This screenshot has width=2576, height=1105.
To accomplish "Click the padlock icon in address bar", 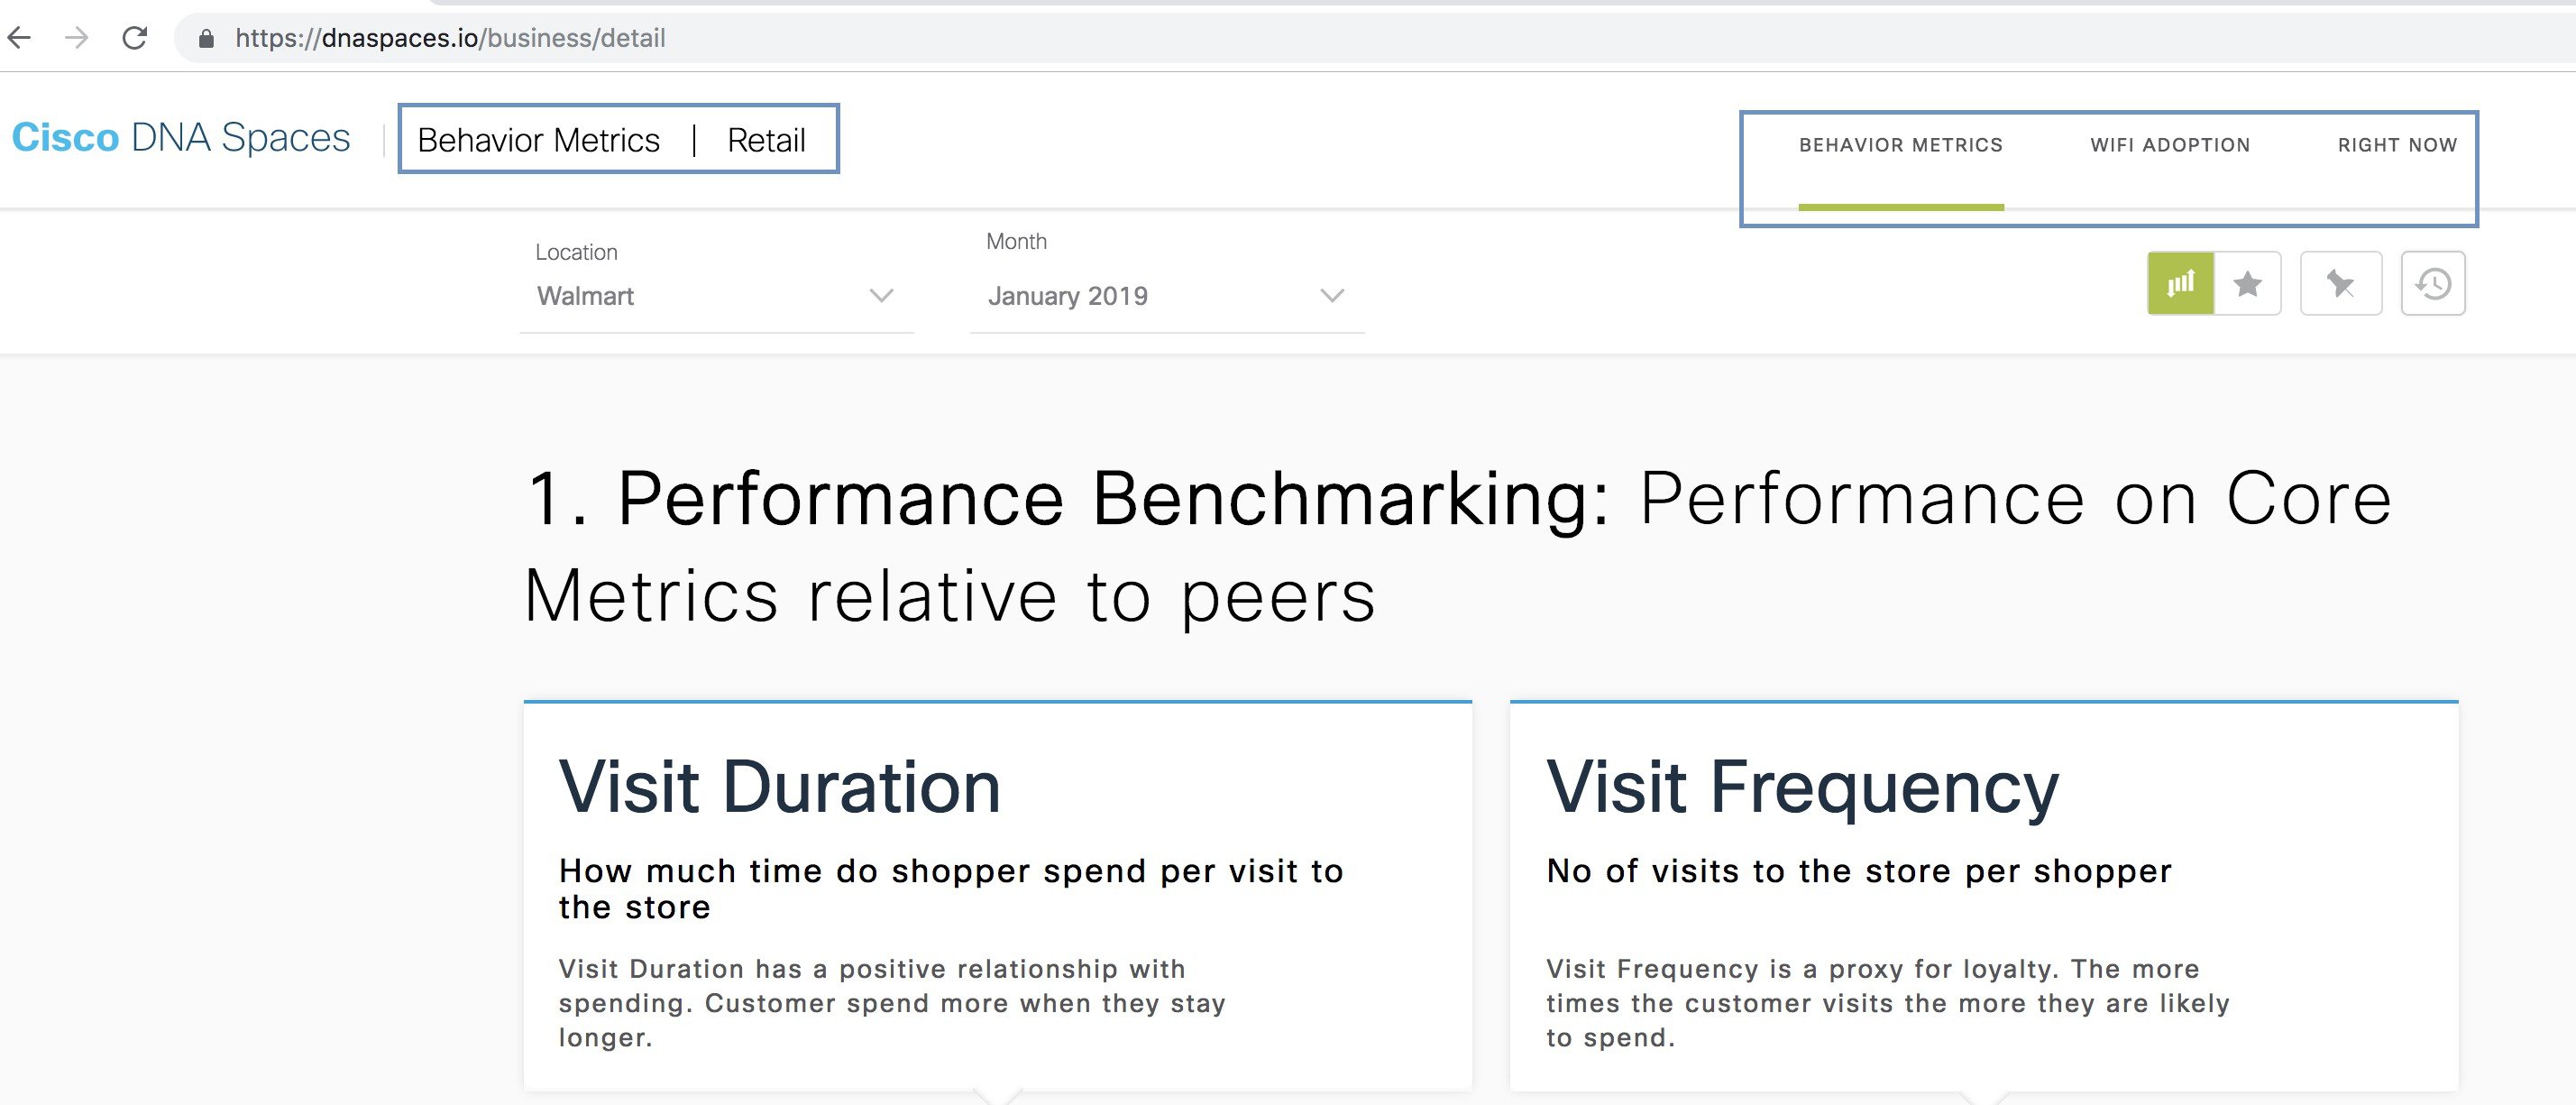I will pyautogui.click(x=206, y=39).
